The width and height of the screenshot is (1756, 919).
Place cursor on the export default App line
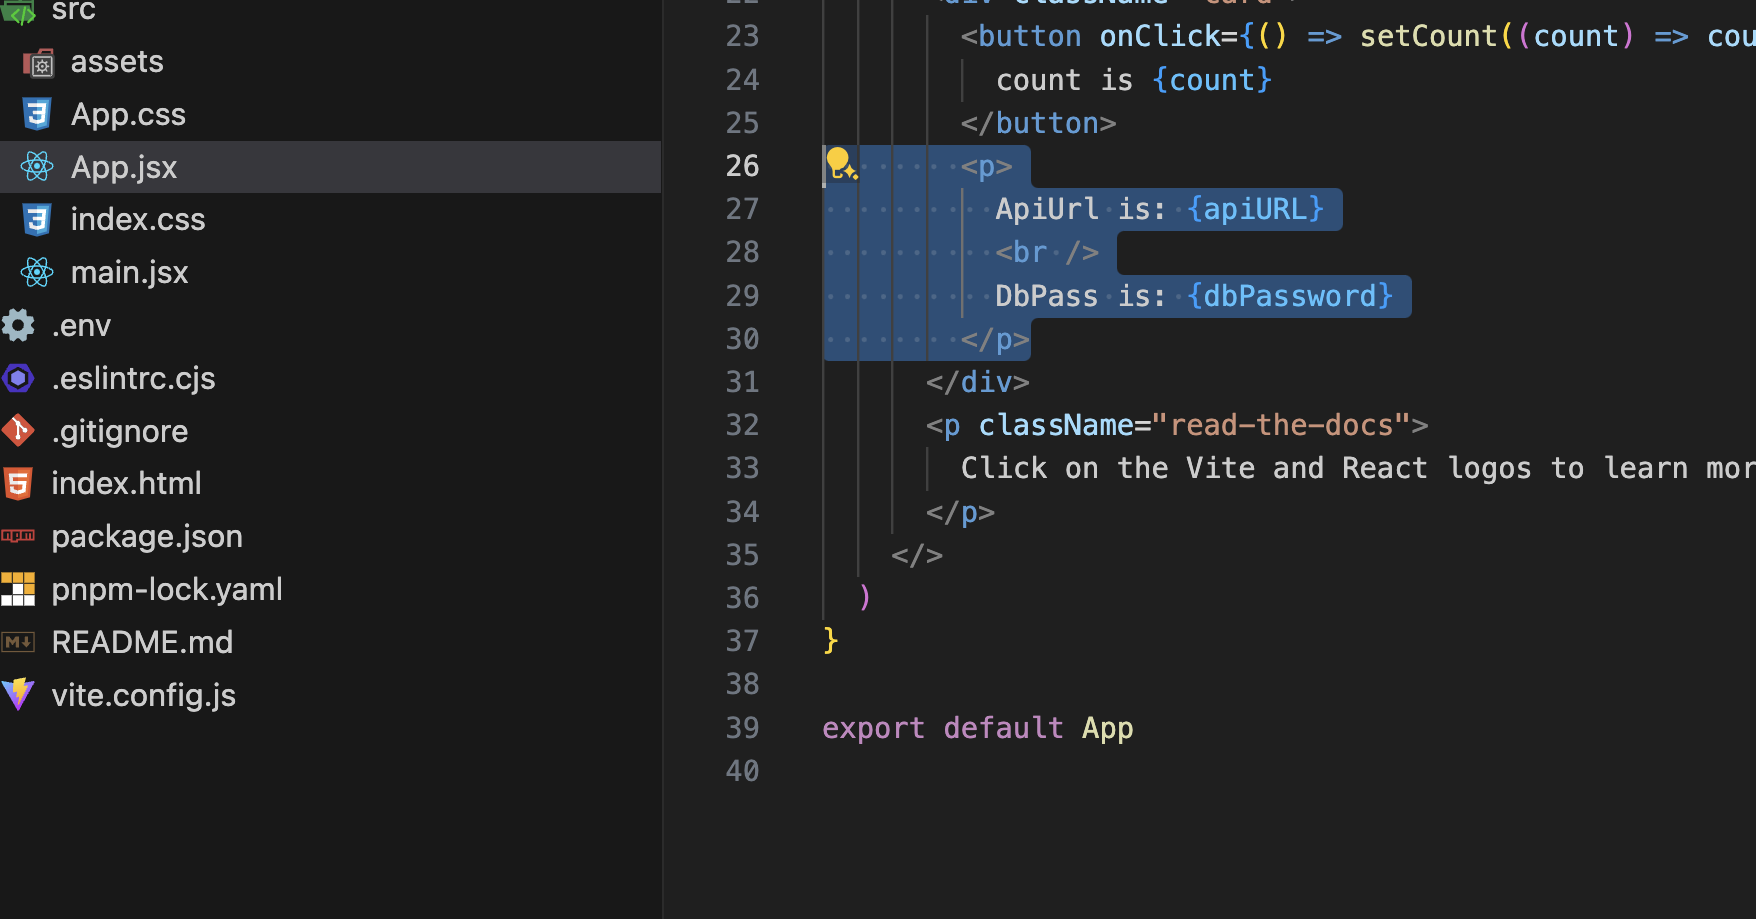(x=978, y=728)
